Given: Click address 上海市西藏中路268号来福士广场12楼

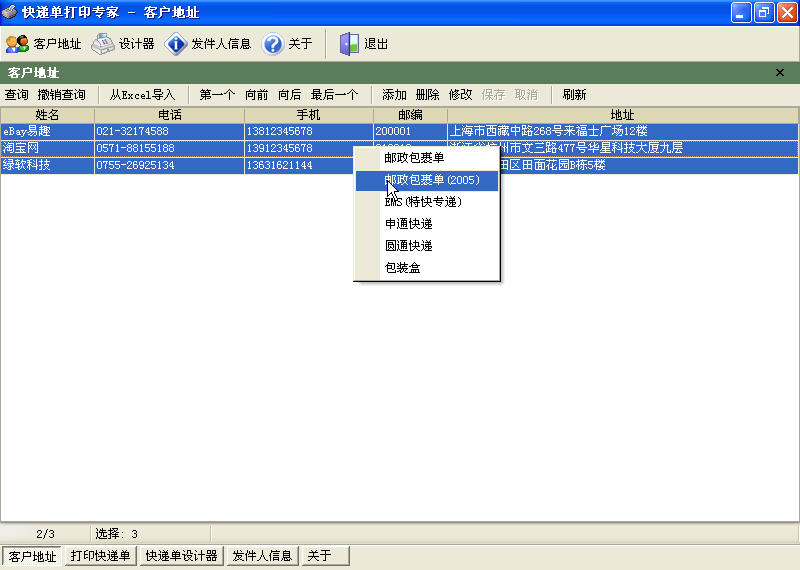Looking at the screenshot, I should (623, 131).
